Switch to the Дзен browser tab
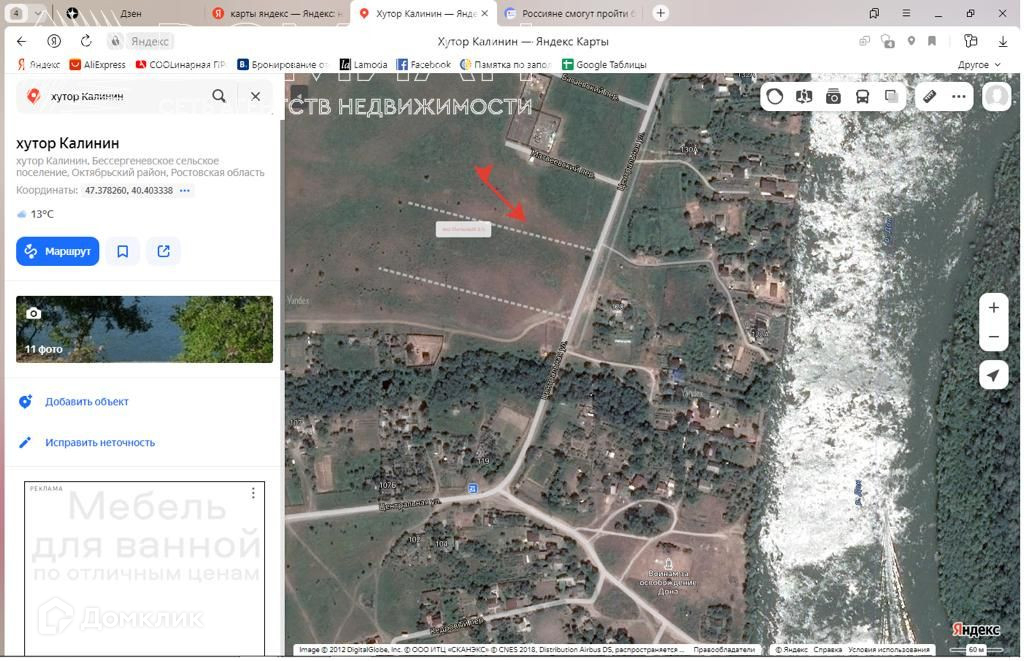The width and height of the screenshot is (1024, 661). [x=130, y=14]
